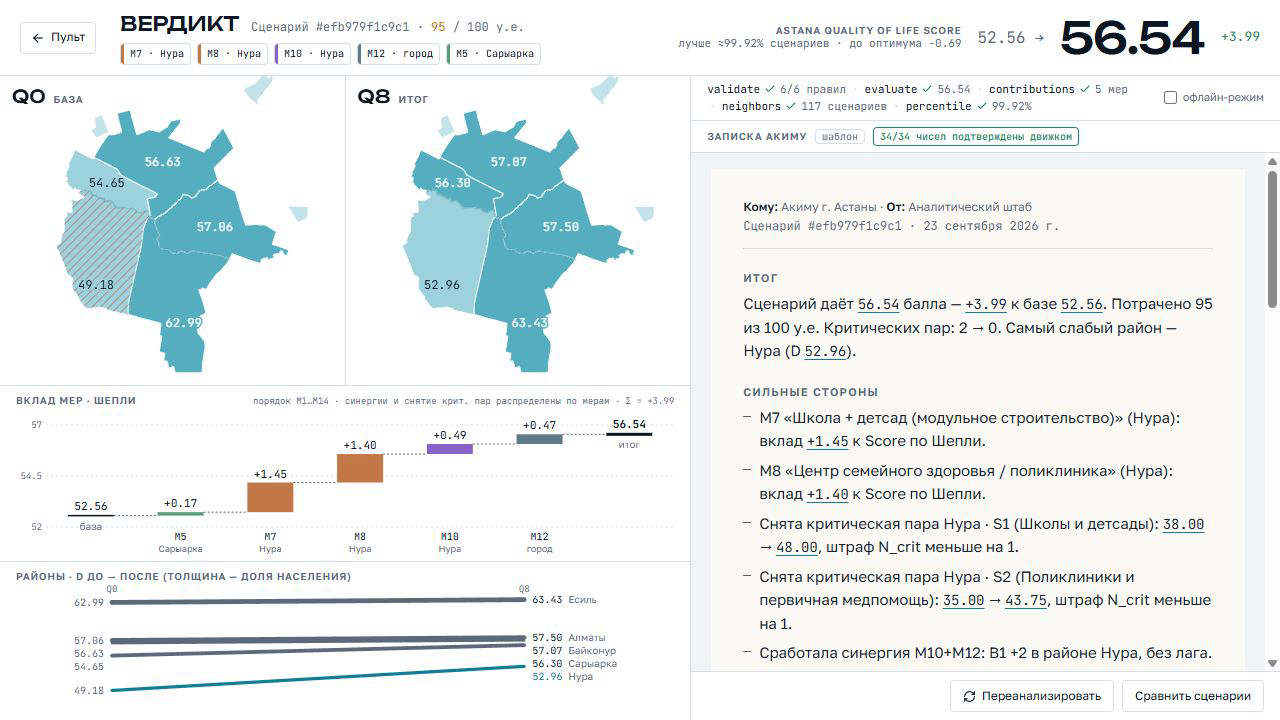This screenshot has height=720, width=1280.
Task: Click '34/34 чисел подтверждены движком' badge
Action: (x=975, y=136)
